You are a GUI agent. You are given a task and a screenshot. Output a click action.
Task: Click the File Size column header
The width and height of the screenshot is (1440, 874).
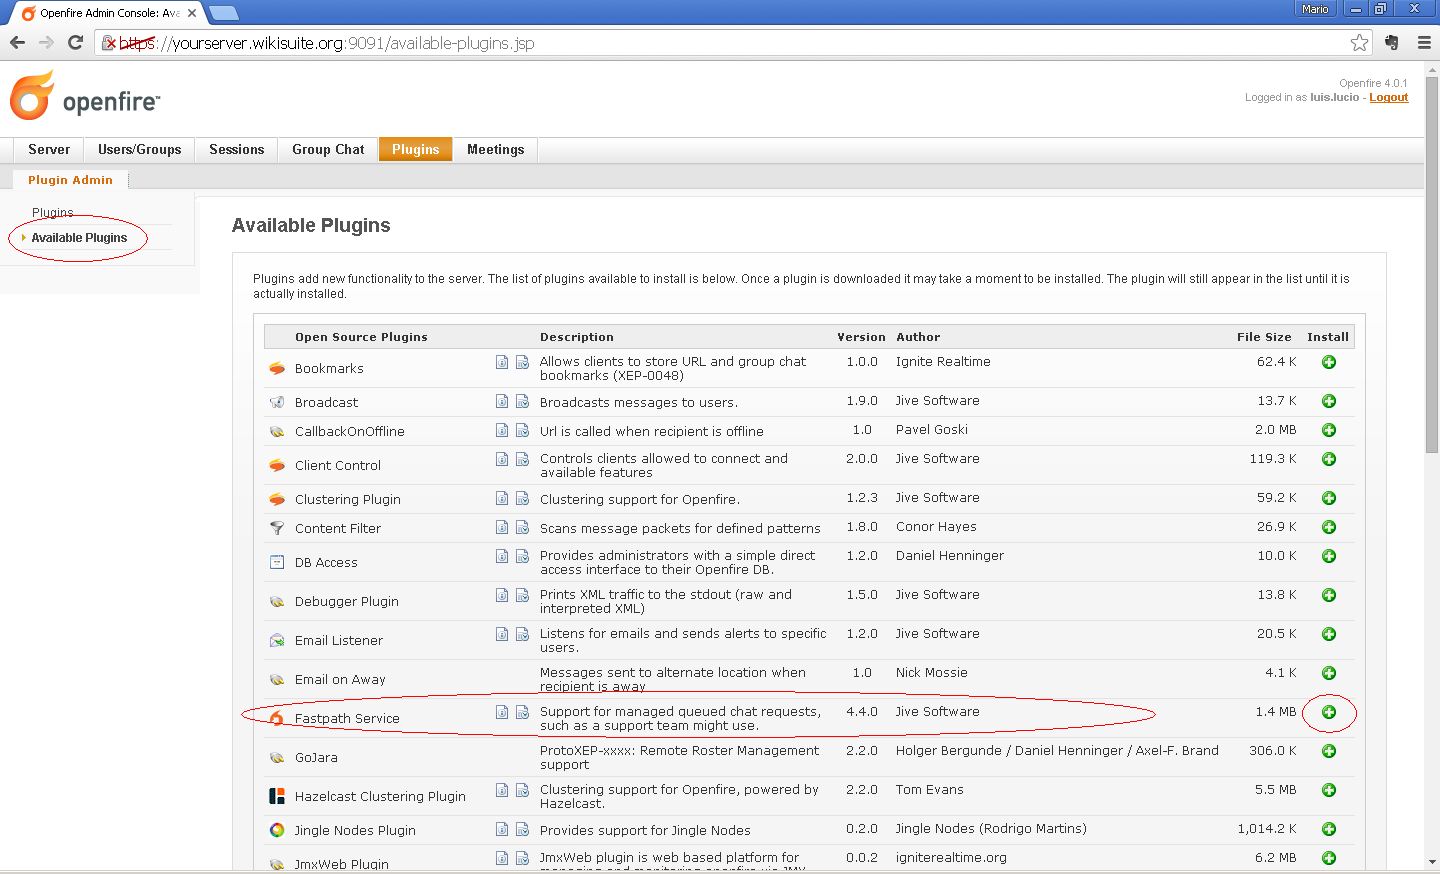click(x=1264, y=337)
